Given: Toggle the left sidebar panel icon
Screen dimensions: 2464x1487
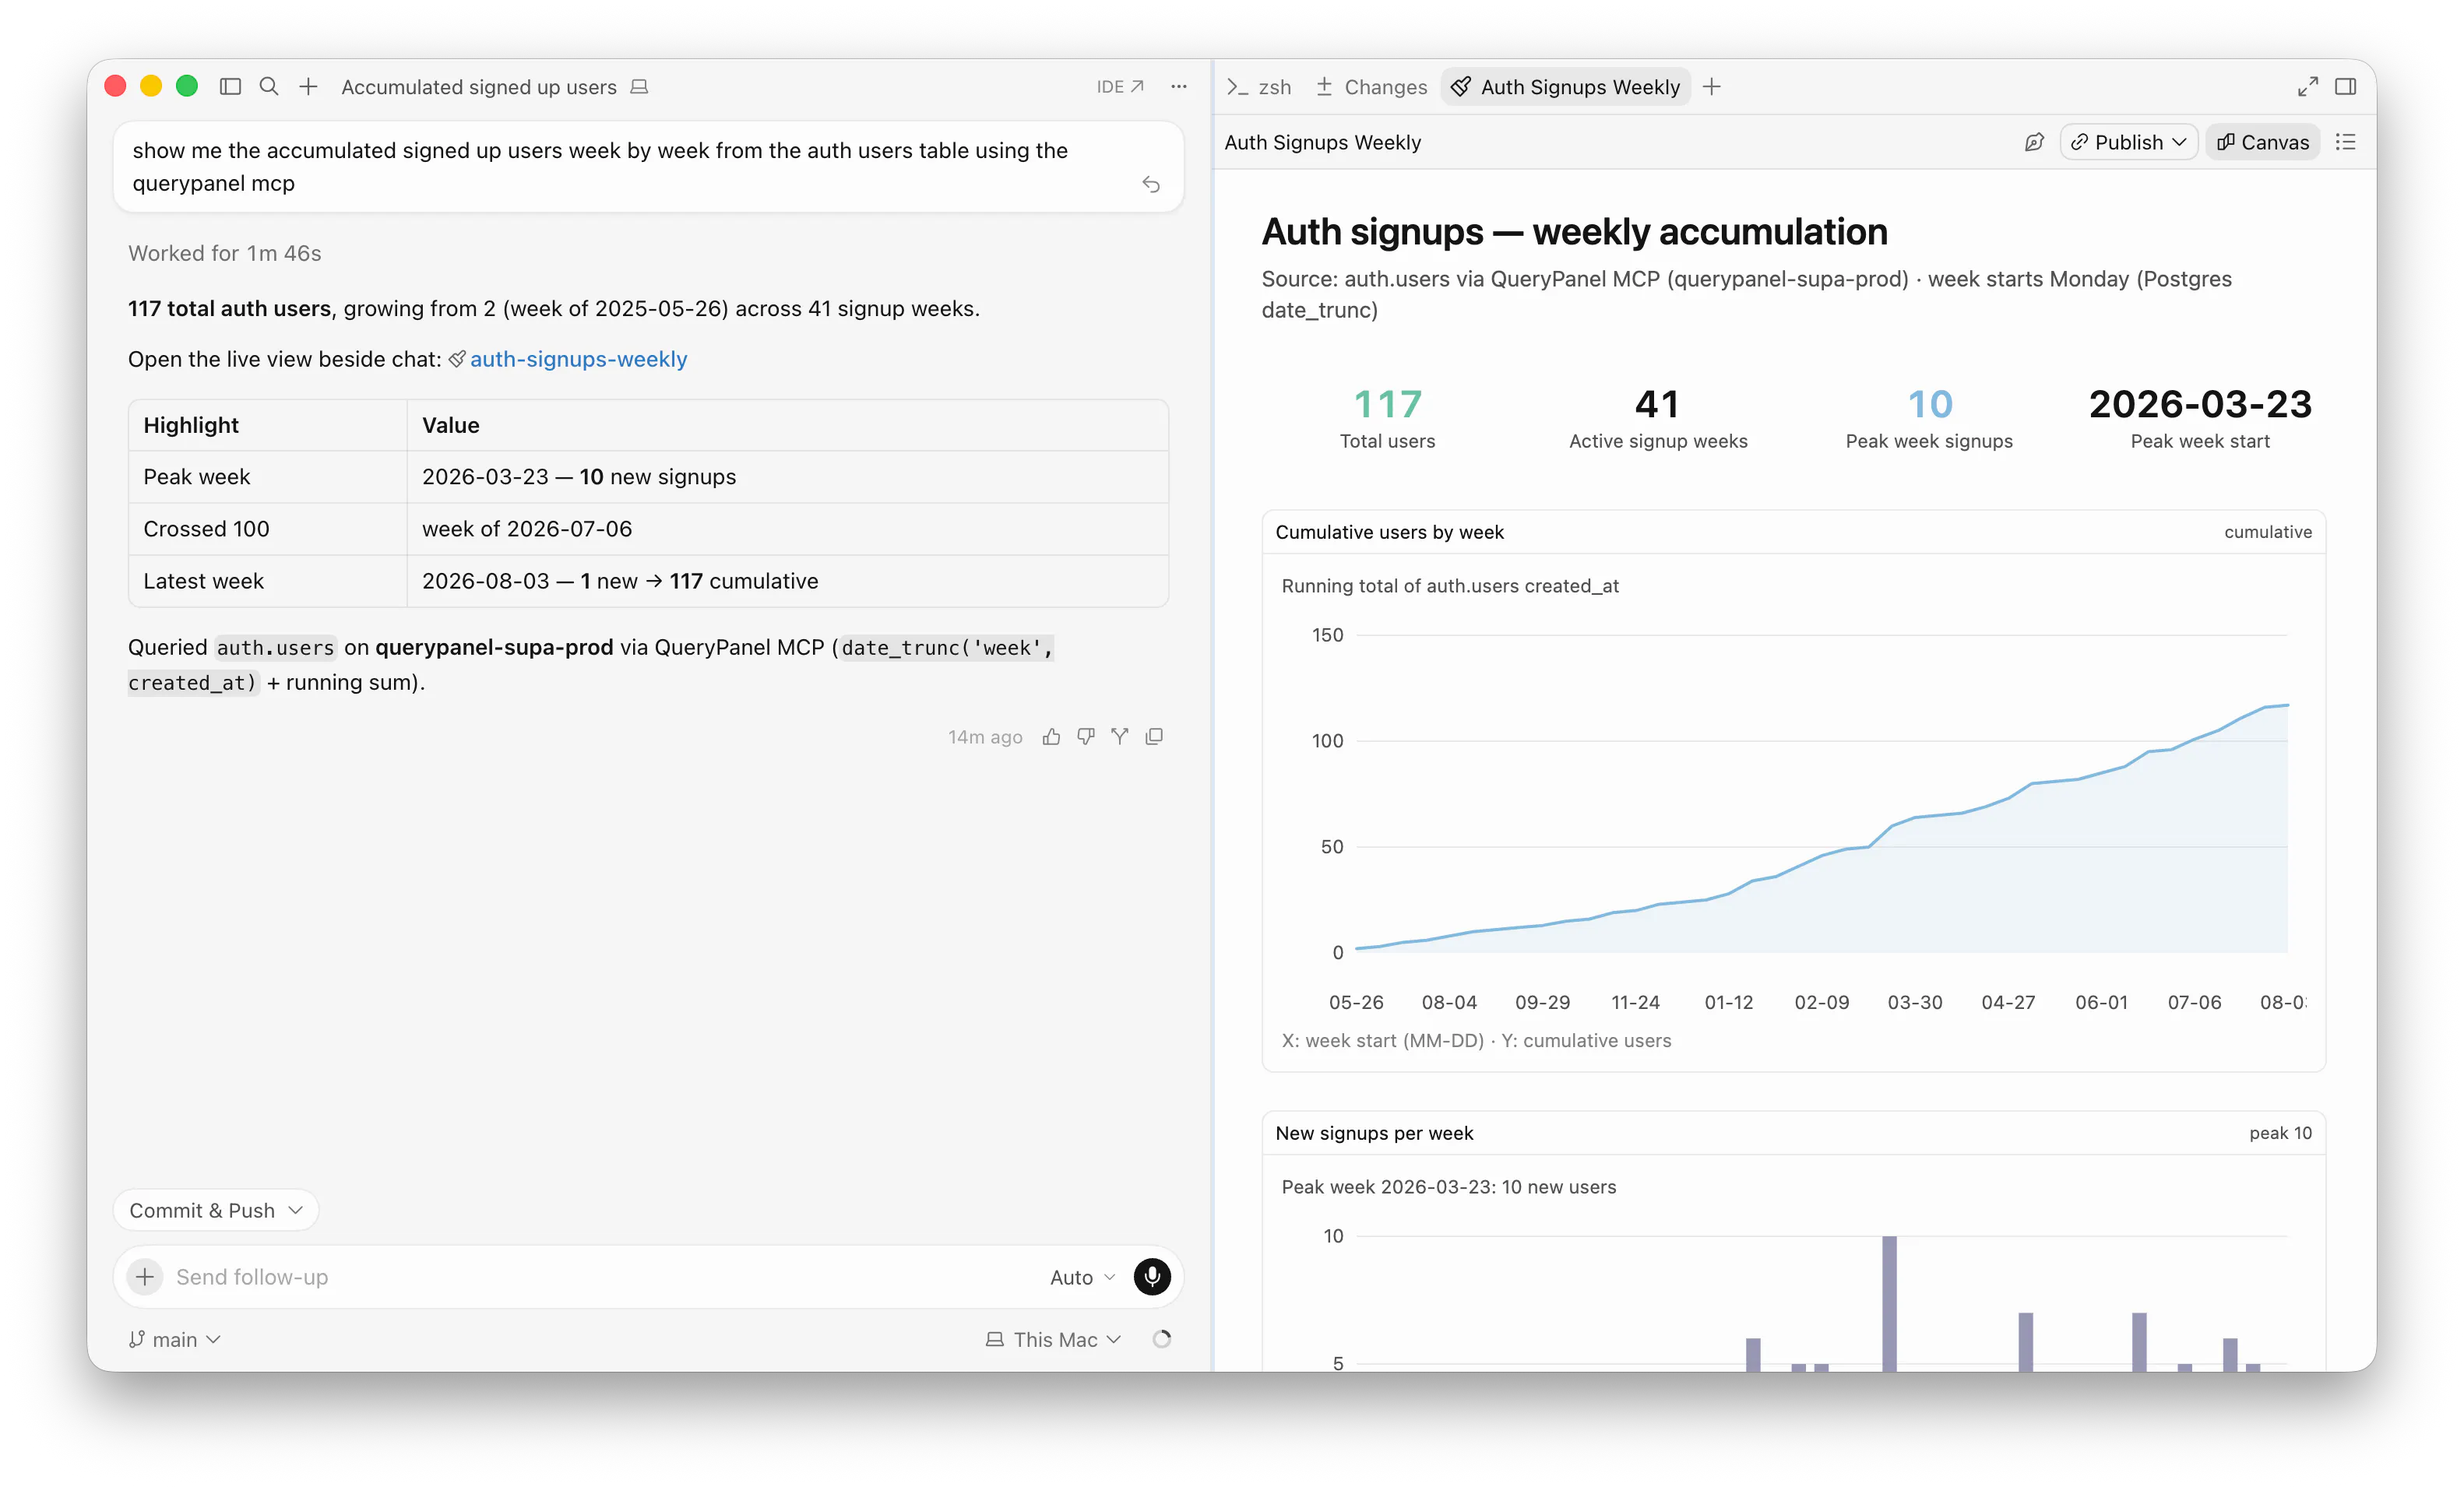Looking at the screenshot, I should (x=230, y=87).
